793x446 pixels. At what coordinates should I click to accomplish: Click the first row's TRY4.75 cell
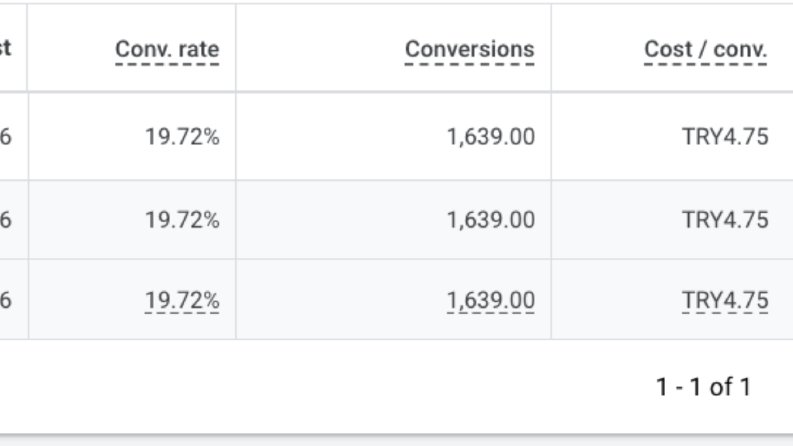[725, 137]
